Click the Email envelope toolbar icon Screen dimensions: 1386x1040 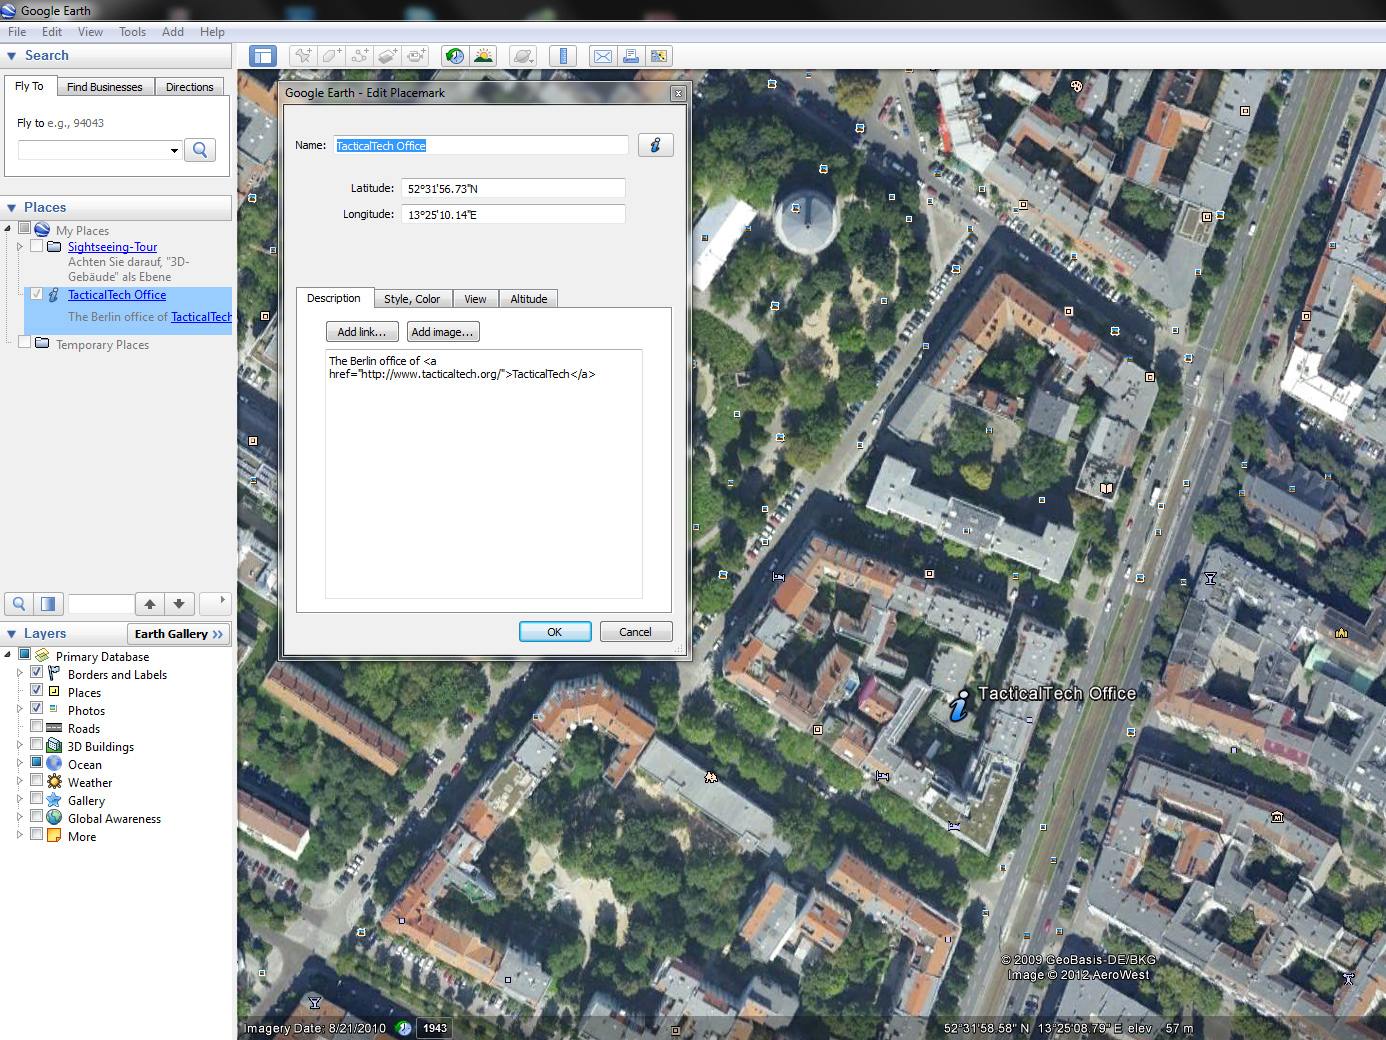[603, 56]
